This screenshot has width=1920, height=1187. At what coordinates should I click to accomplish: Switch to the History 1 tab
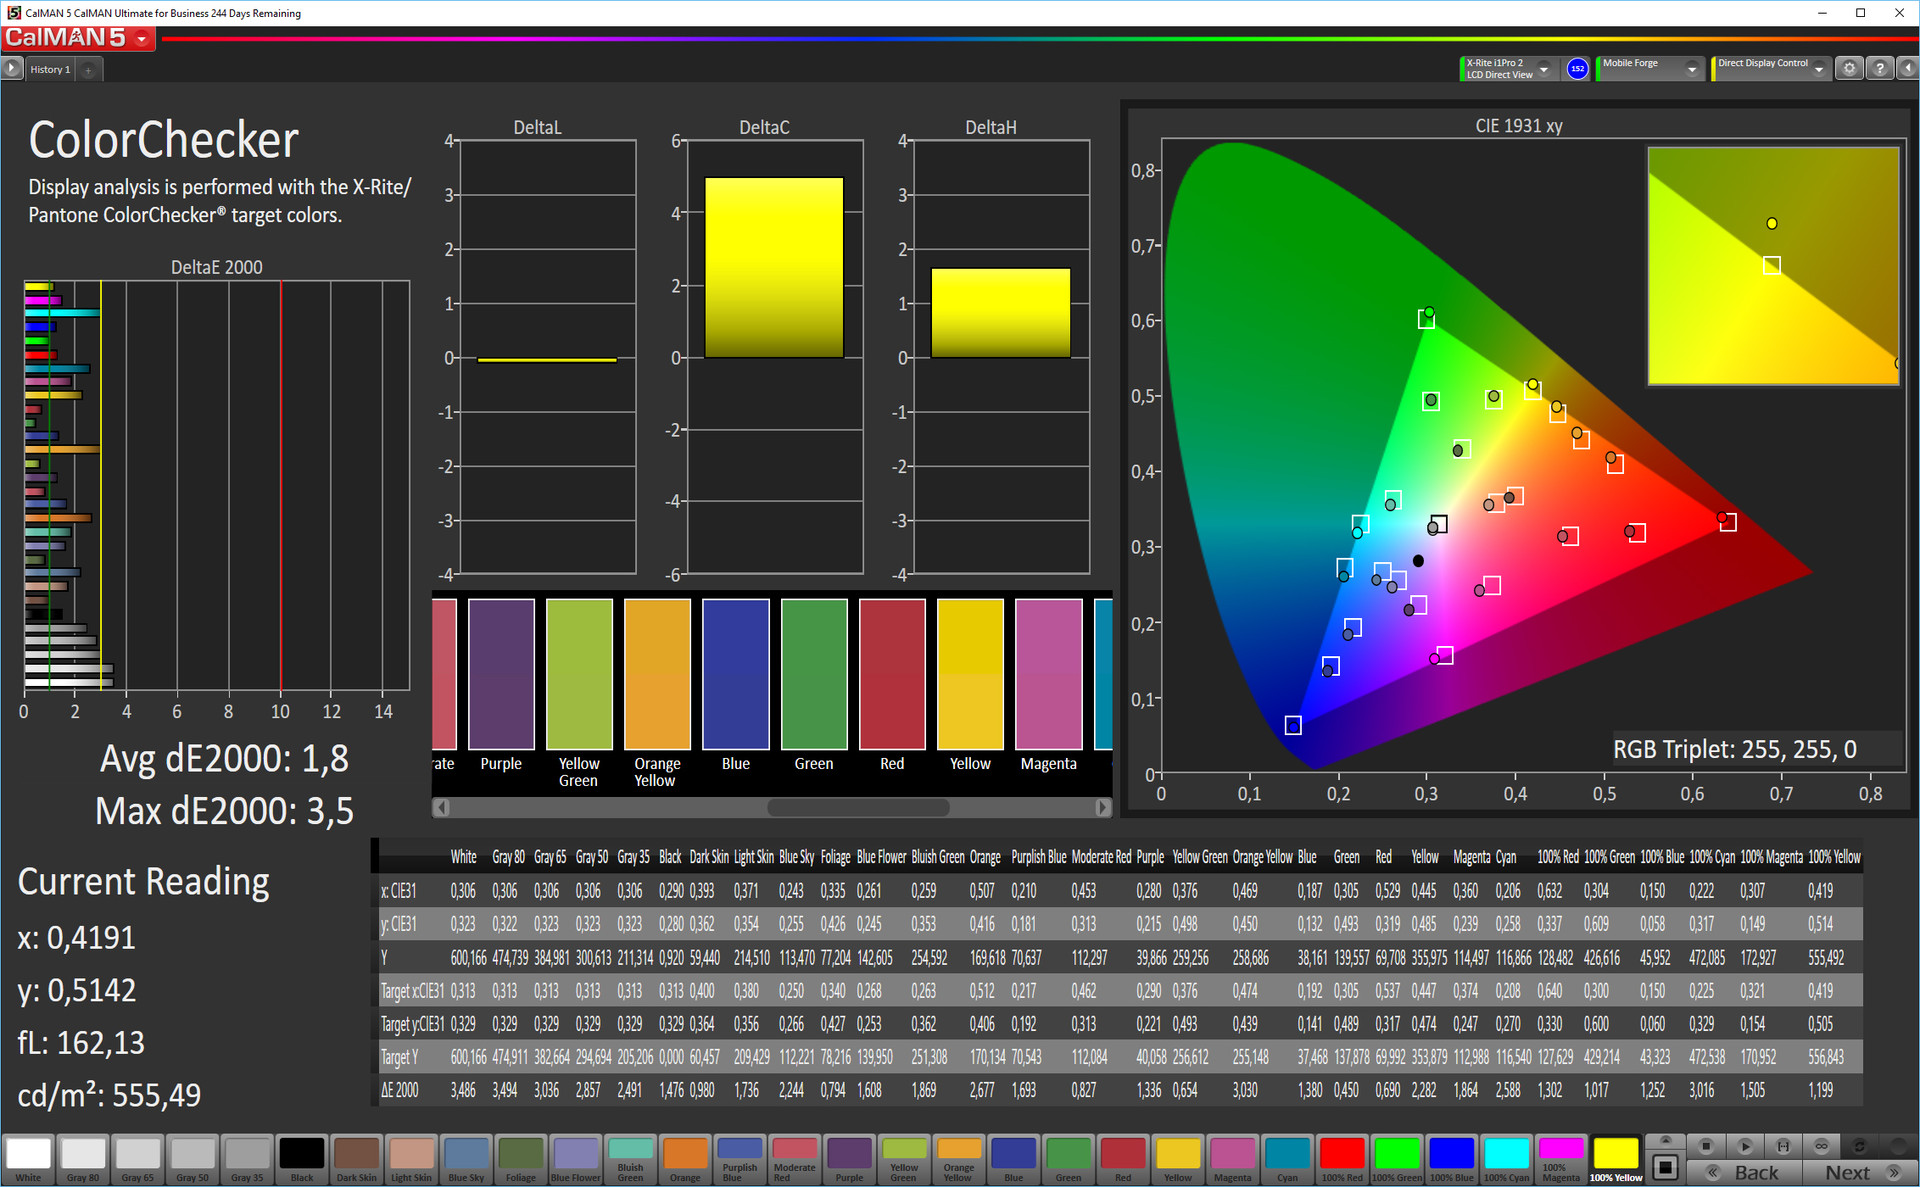50,69
